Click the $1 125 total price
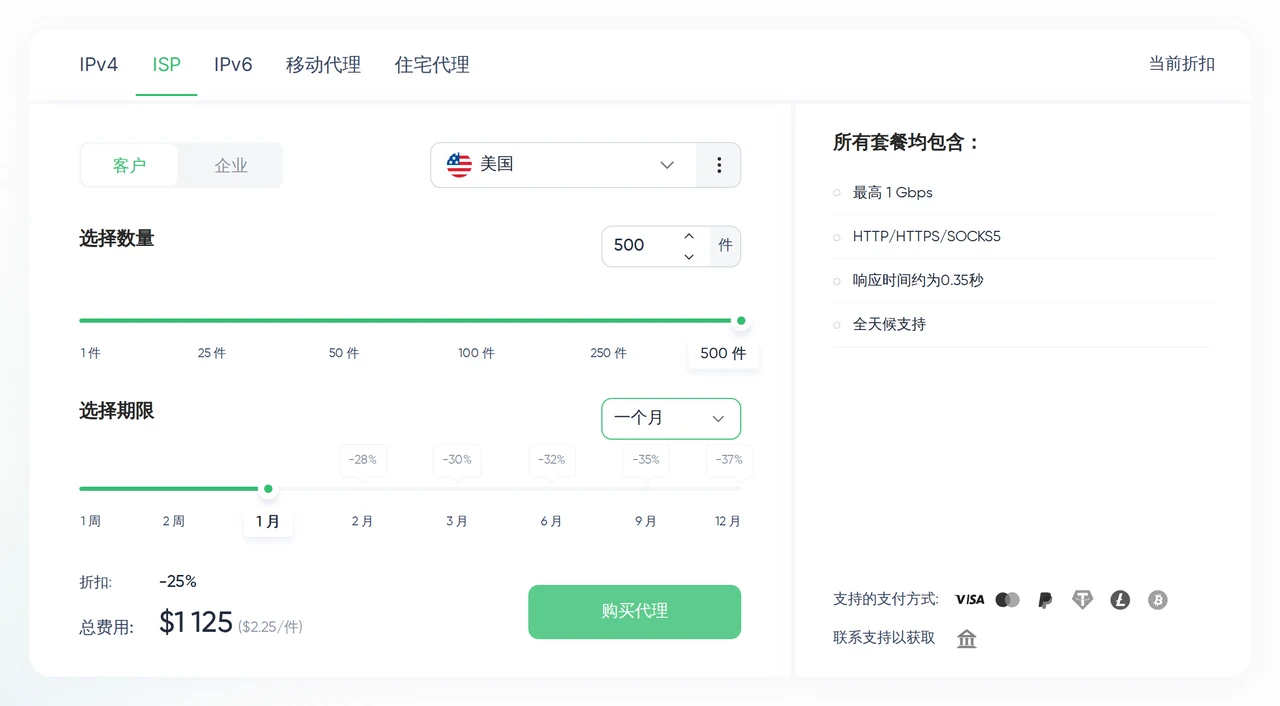This screenshot has width=1280, height=706. pyautogui.click(x=196, y=623)
